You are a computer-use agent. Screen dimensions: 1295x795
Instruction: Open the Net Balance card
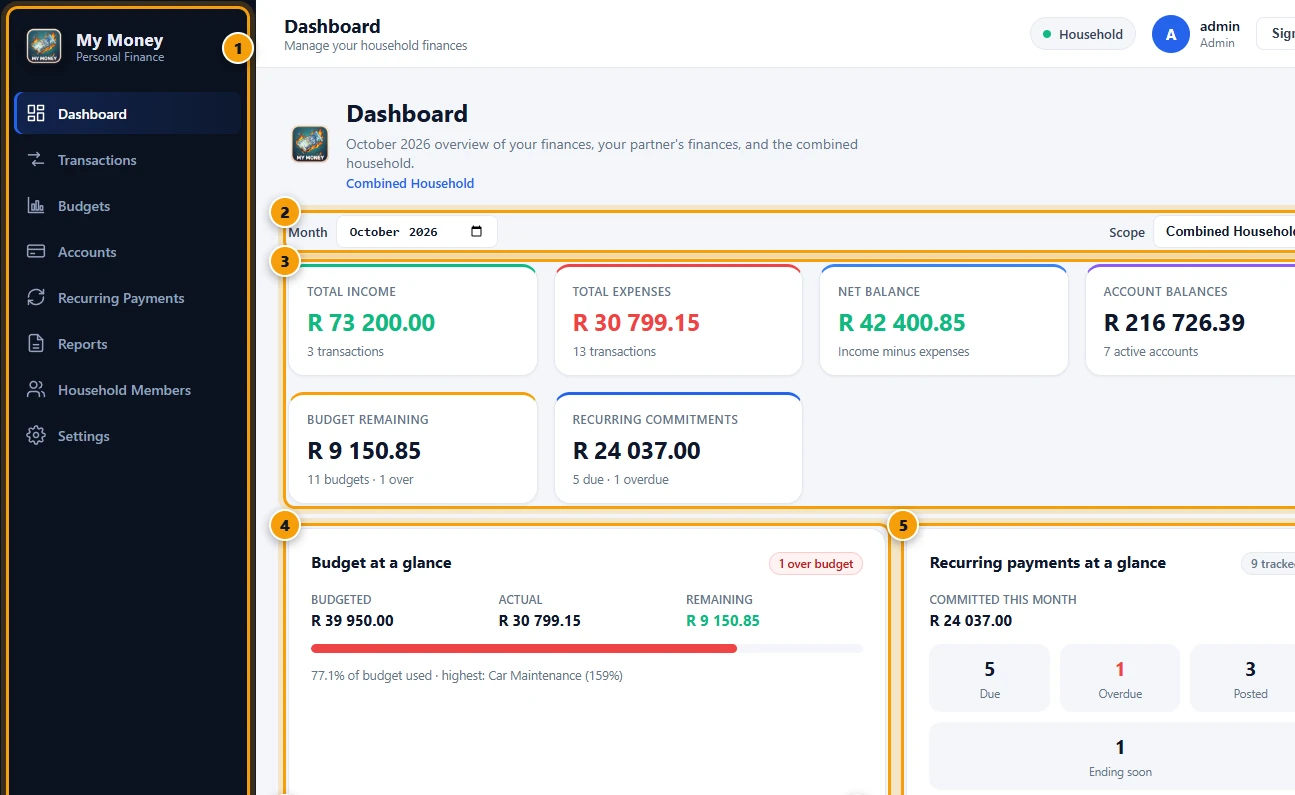(x=944, y=320)
